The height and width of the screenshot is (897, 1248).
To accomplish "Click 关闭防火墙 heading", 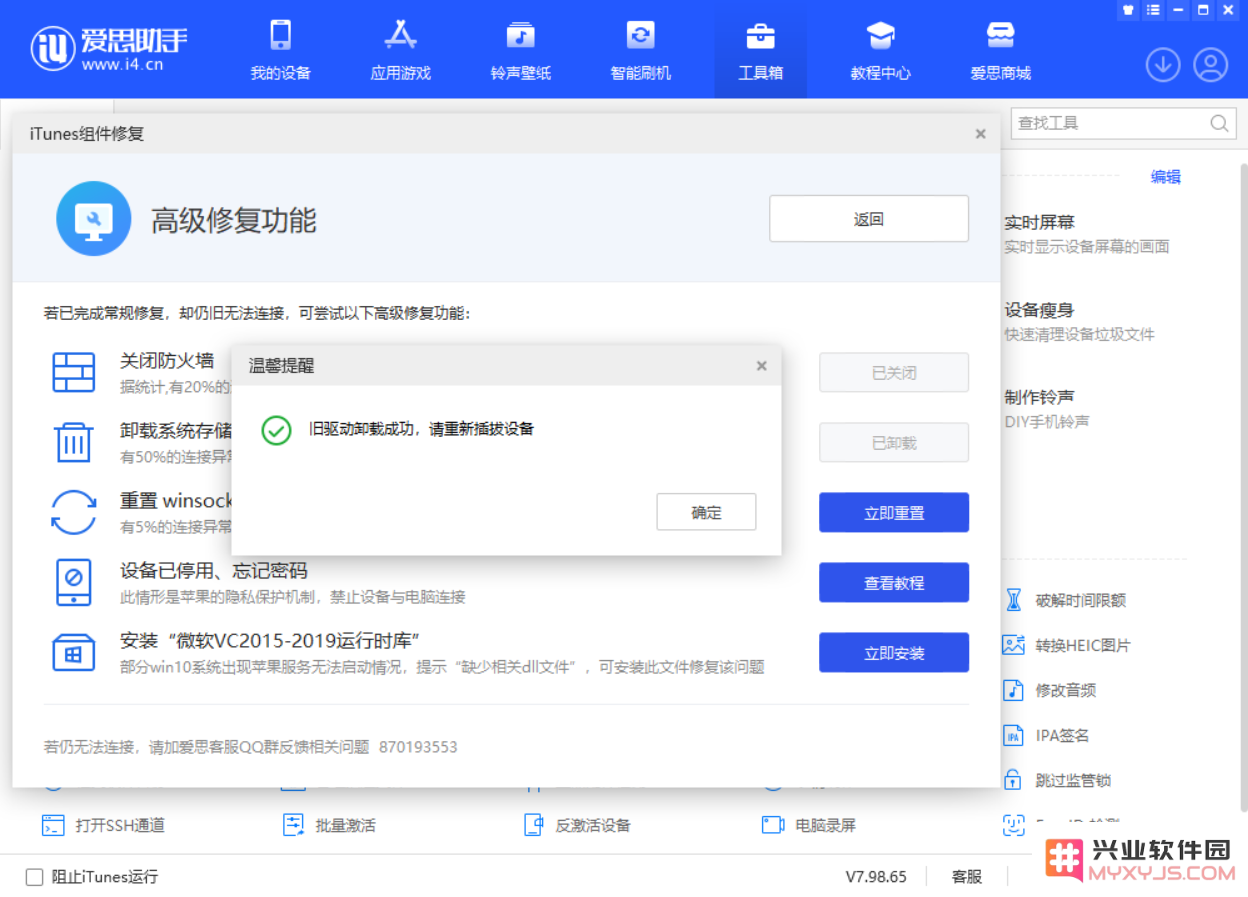I will click(x=167, y=361).
